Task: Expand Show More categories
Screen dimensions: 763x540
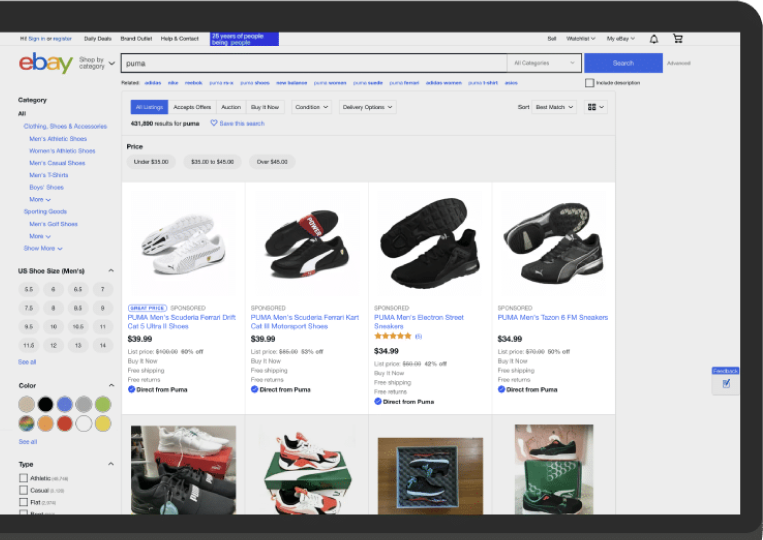Action: click(x=43, y=248)
